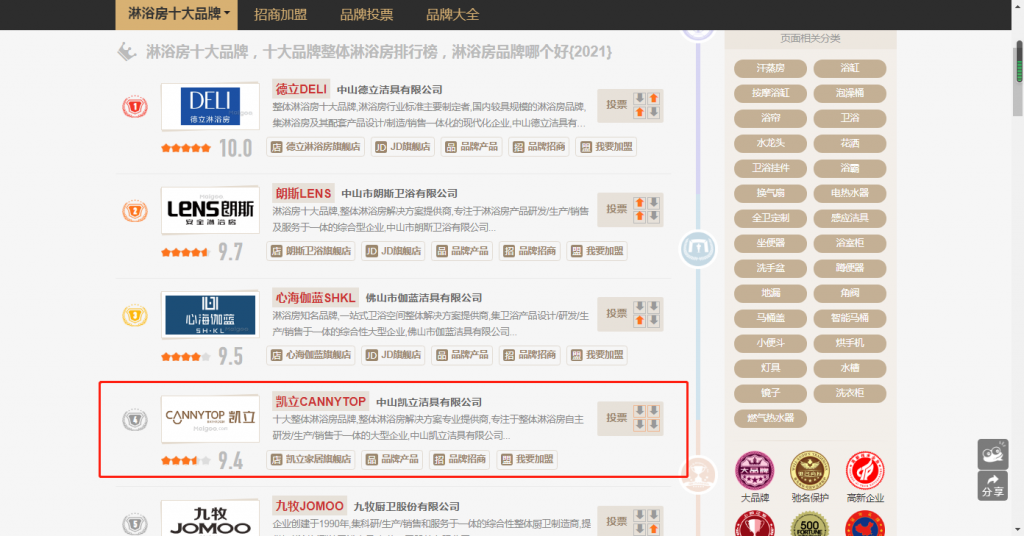Screen dimensions: 1024x536
Task: Click the round M icon on timeline
Action: click(697, 248)
